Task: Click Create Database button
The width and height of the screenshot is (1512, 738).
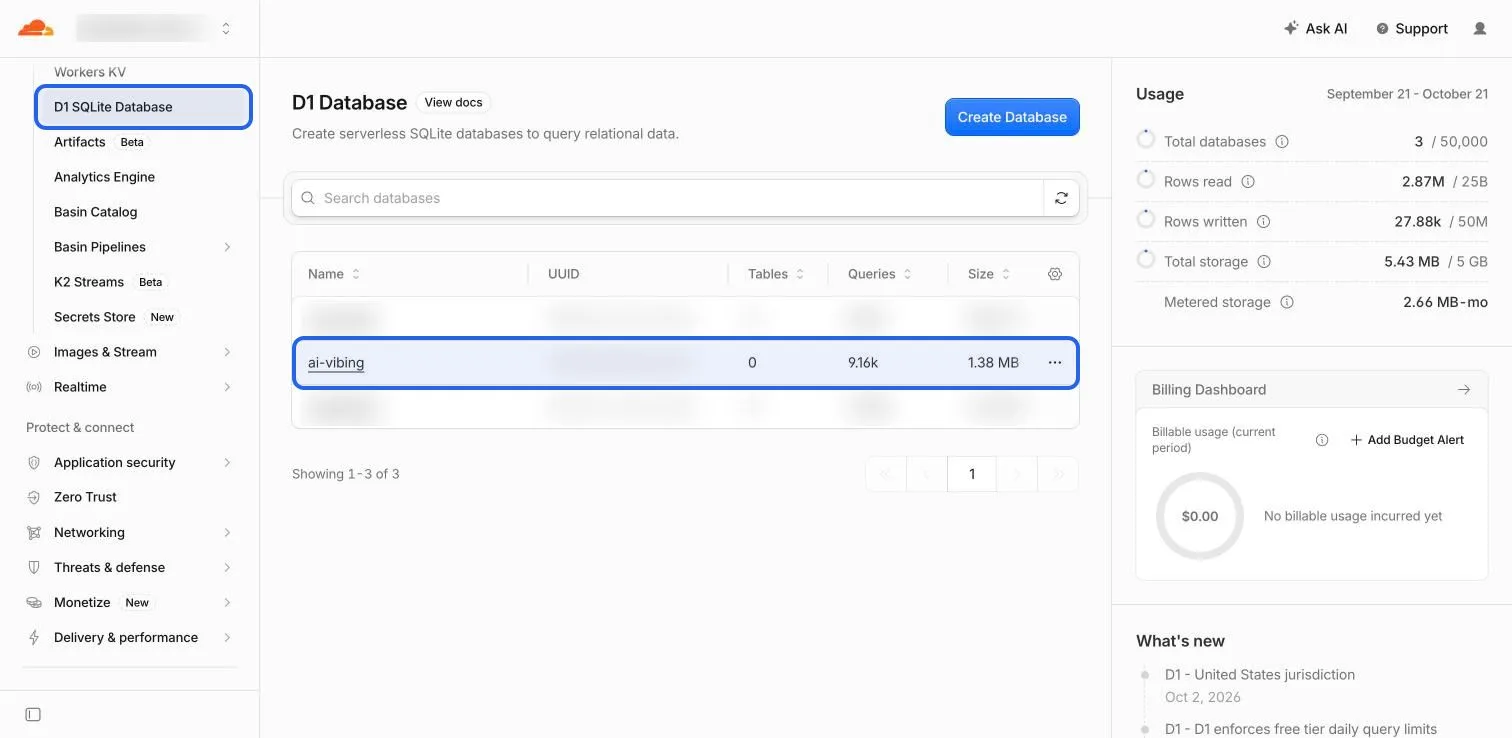Action: tap(1012, 117)
